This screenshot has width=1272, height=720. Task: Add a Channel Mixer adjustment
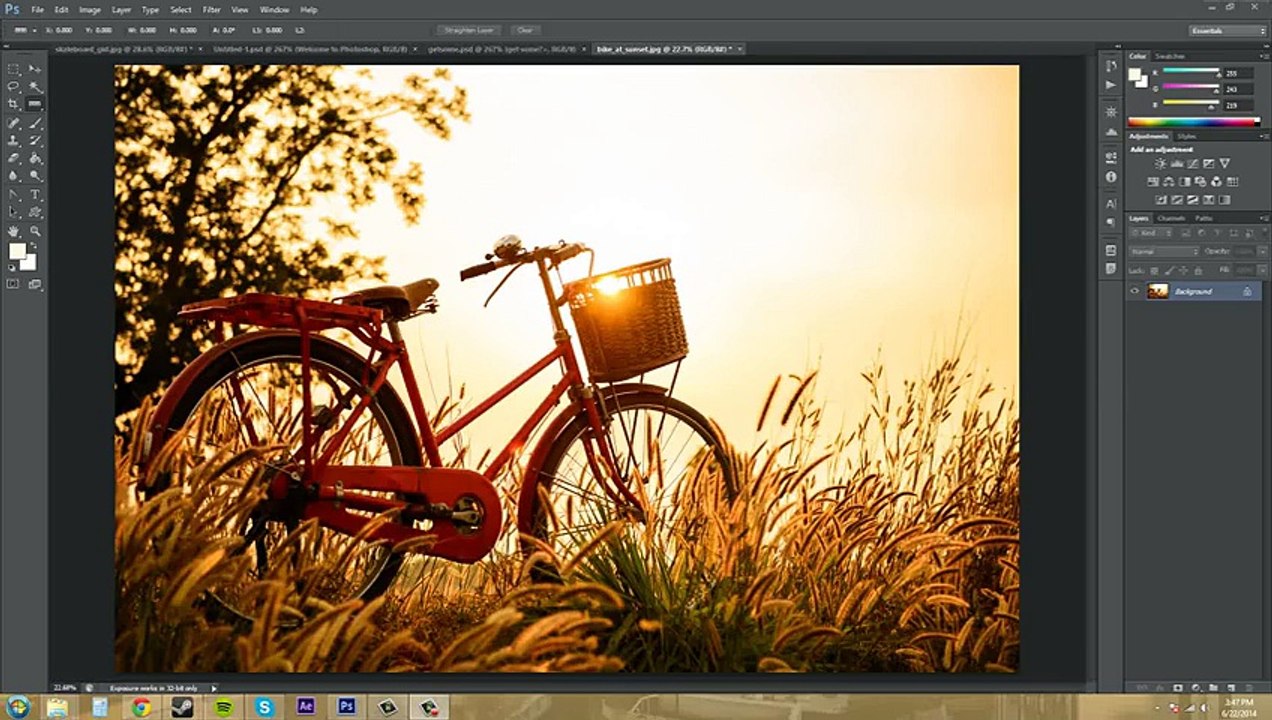tap(1216, 182)
